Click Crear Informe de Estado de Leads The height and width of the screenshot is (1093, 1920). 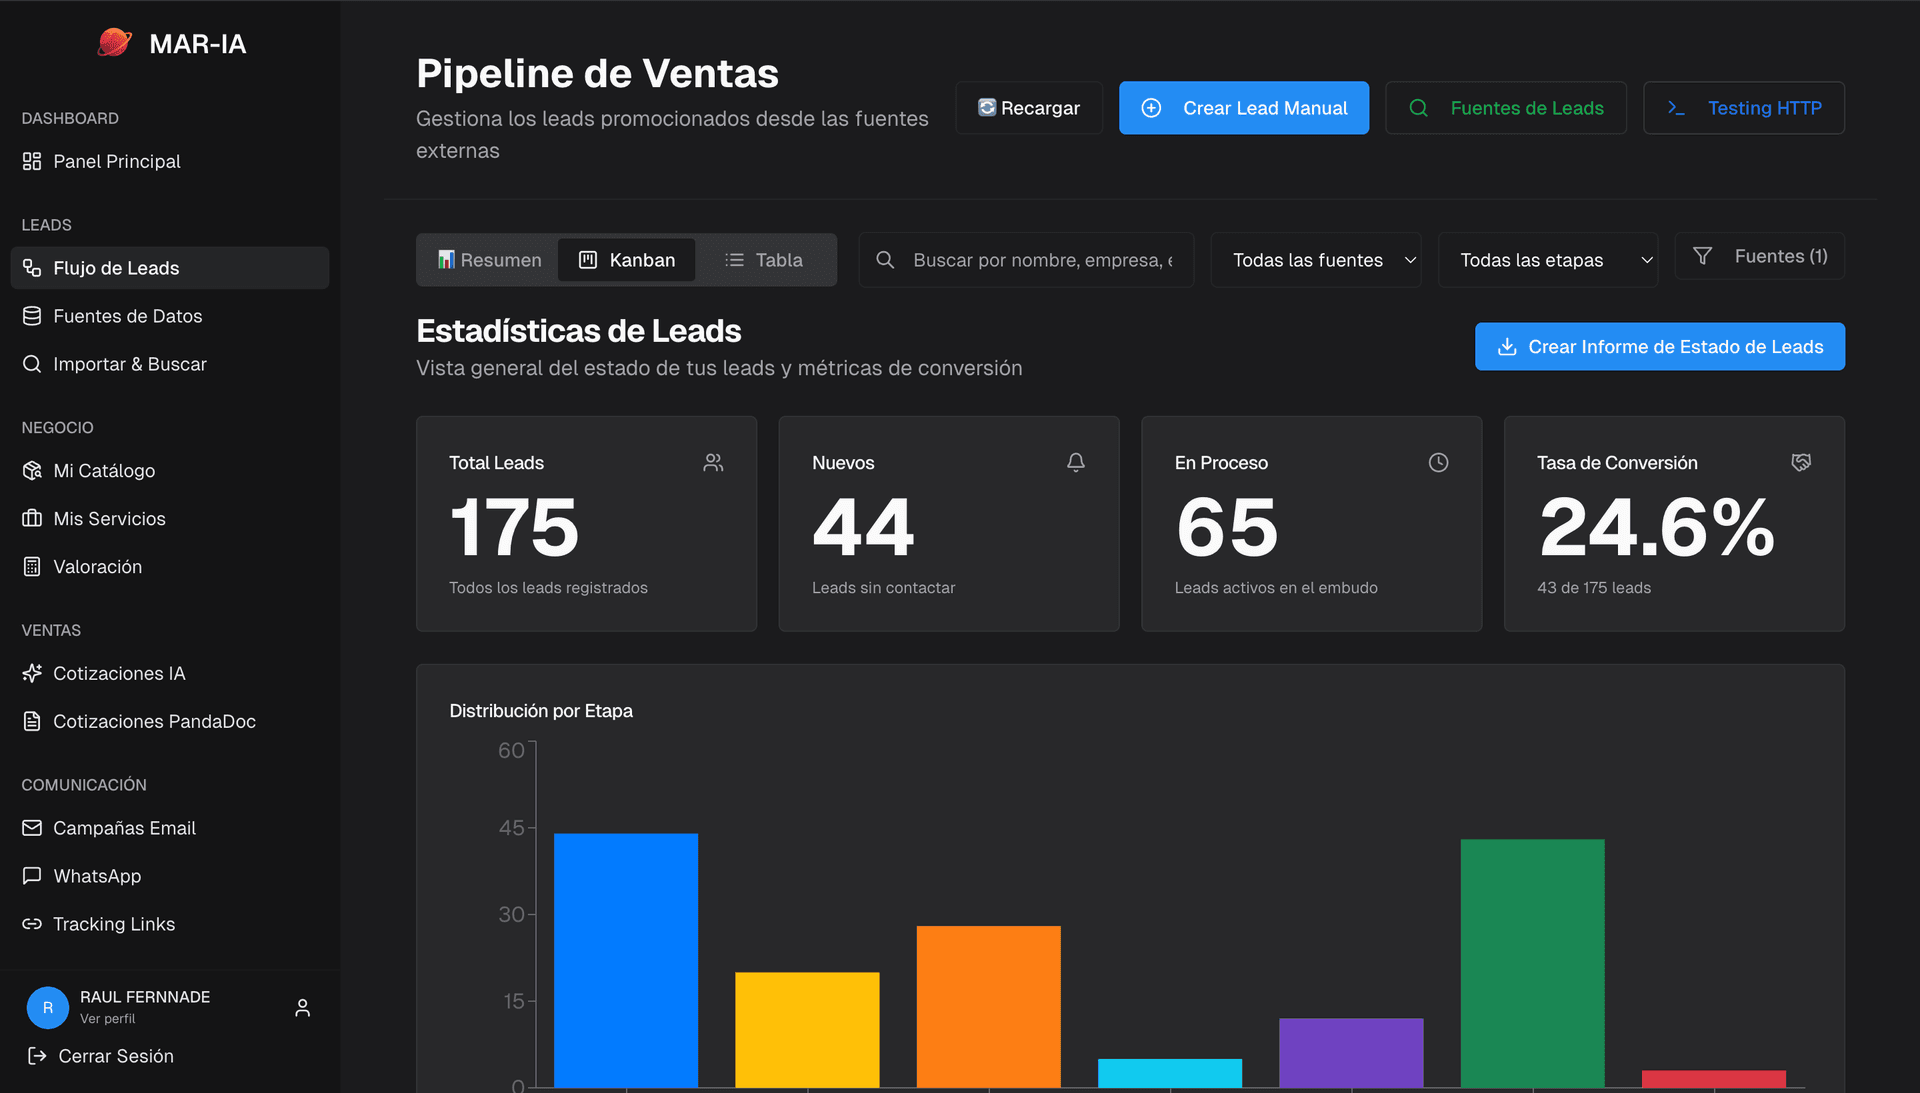coord(1659,346)
